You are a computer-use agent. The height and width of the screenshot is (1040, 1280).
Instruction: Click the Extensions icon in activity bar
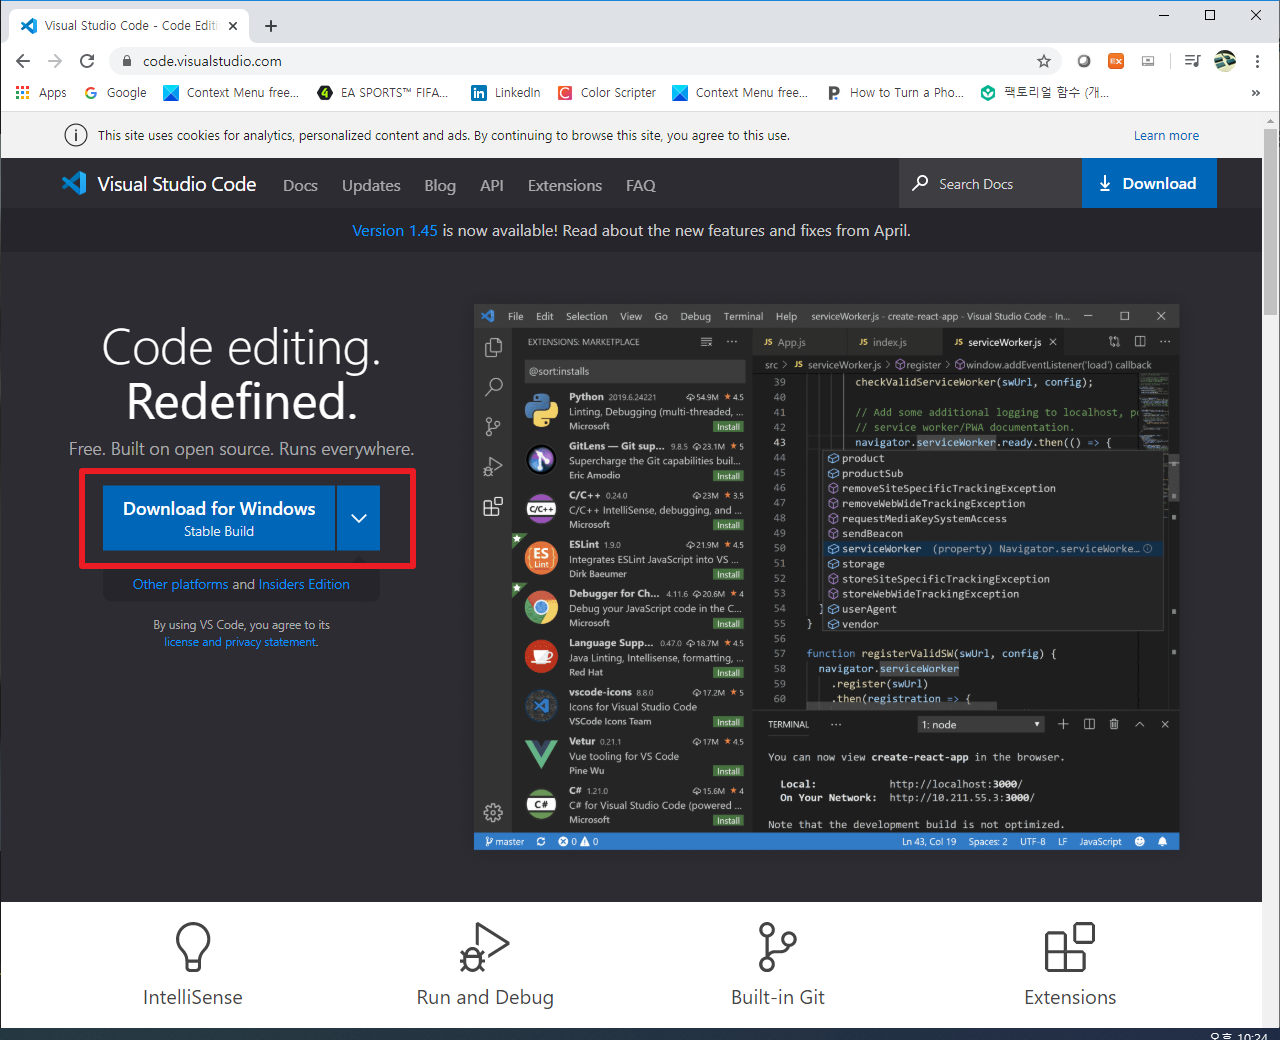tap(493, 507)
